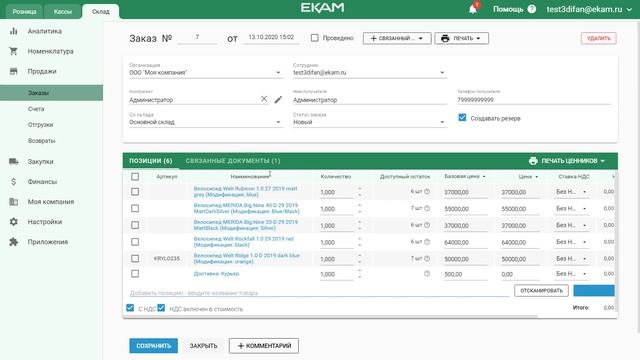Screen dimensions: 640x360
Task: Click the order date field
Action: coord(271,38)
